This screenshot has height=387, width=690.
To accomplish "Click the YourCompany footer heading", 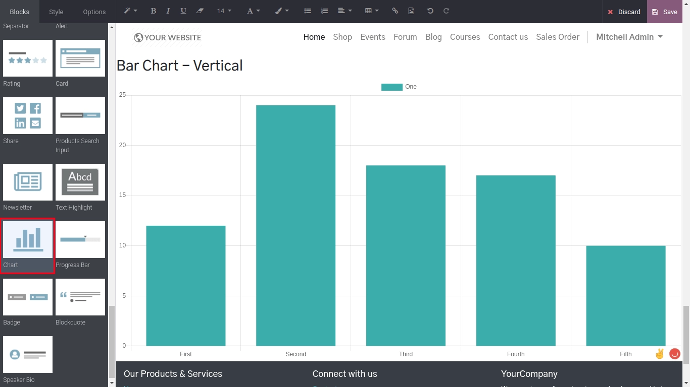I will (529, 374).
